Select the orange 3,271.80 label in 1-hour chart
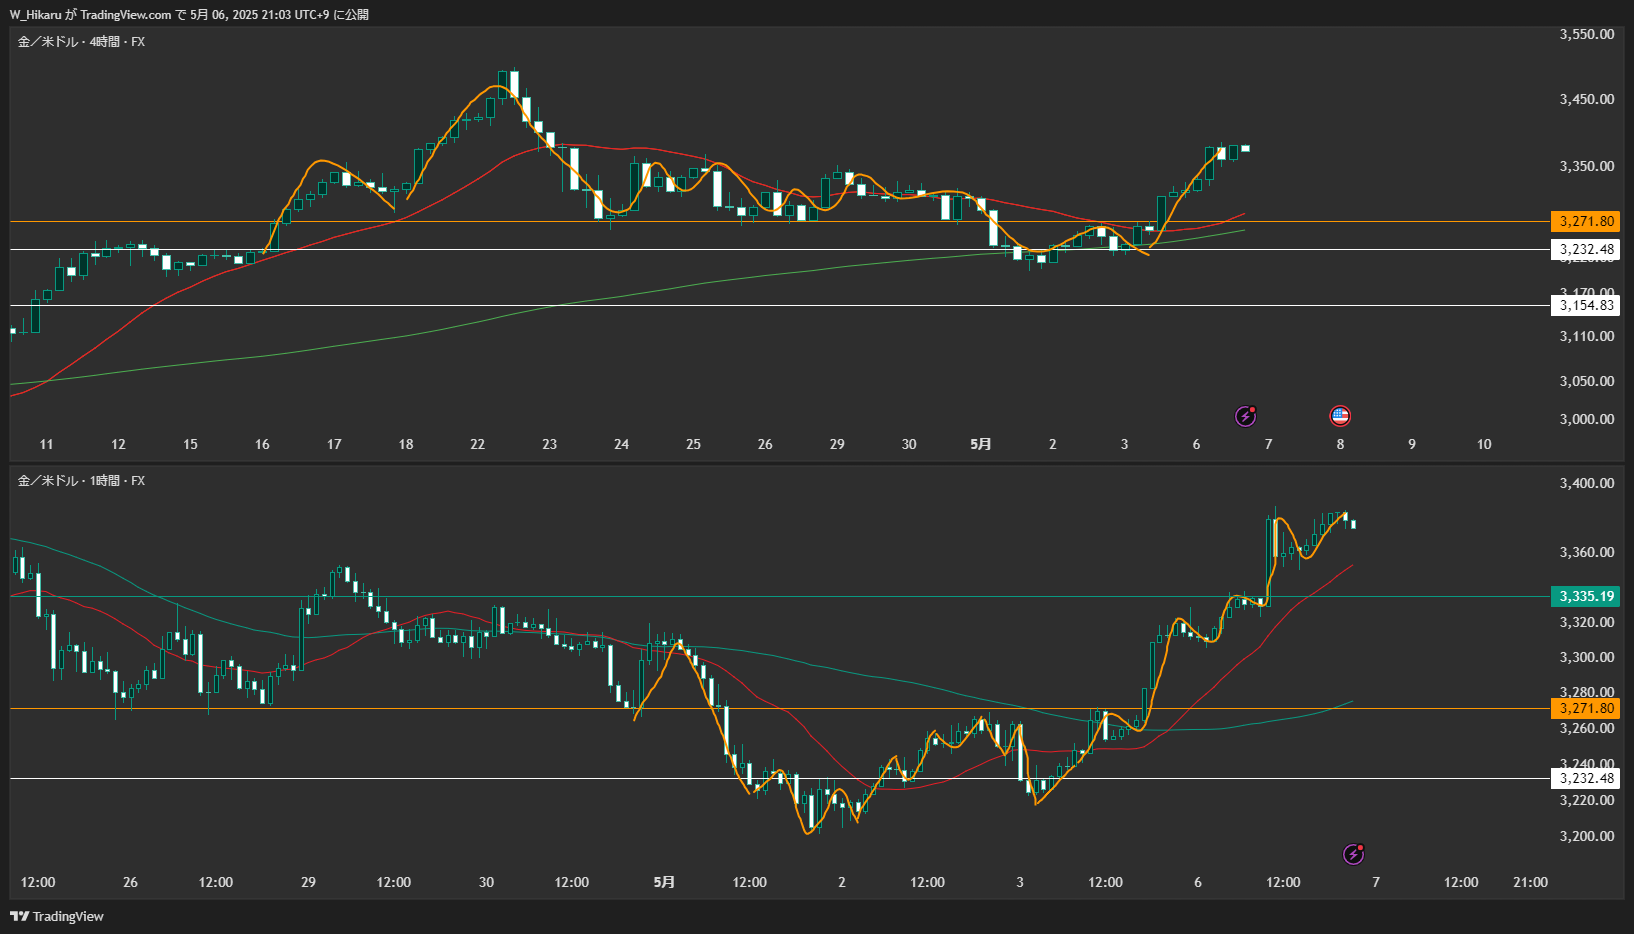Screen dimensions: 1634x934 (x=1585, y=708)
